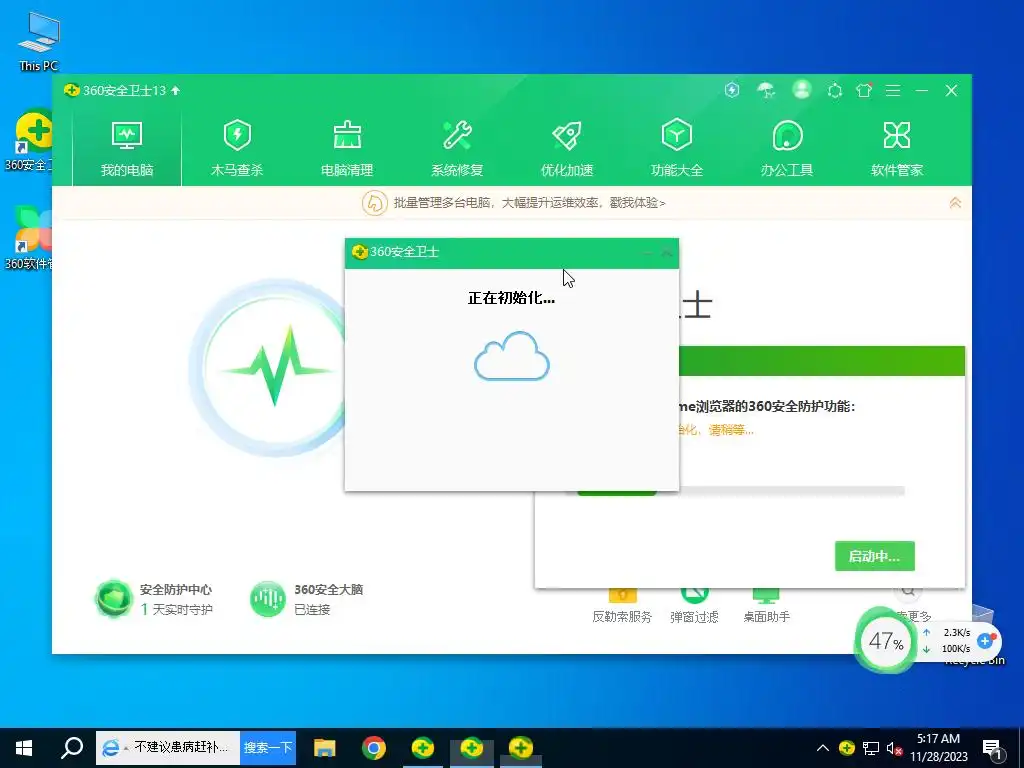1024x768 pixels.
Task: Click the 360 tray icon
Action: [846, 747]
